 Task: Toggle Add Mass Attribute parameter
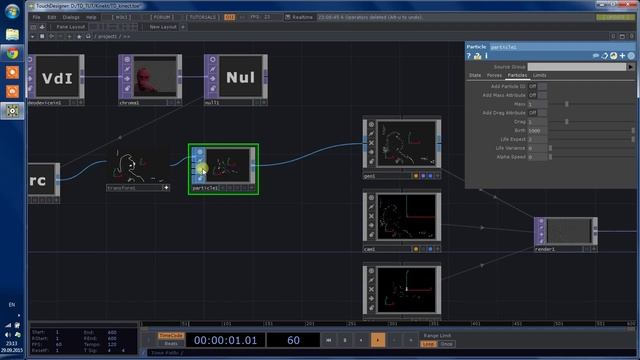click(537, 95)
